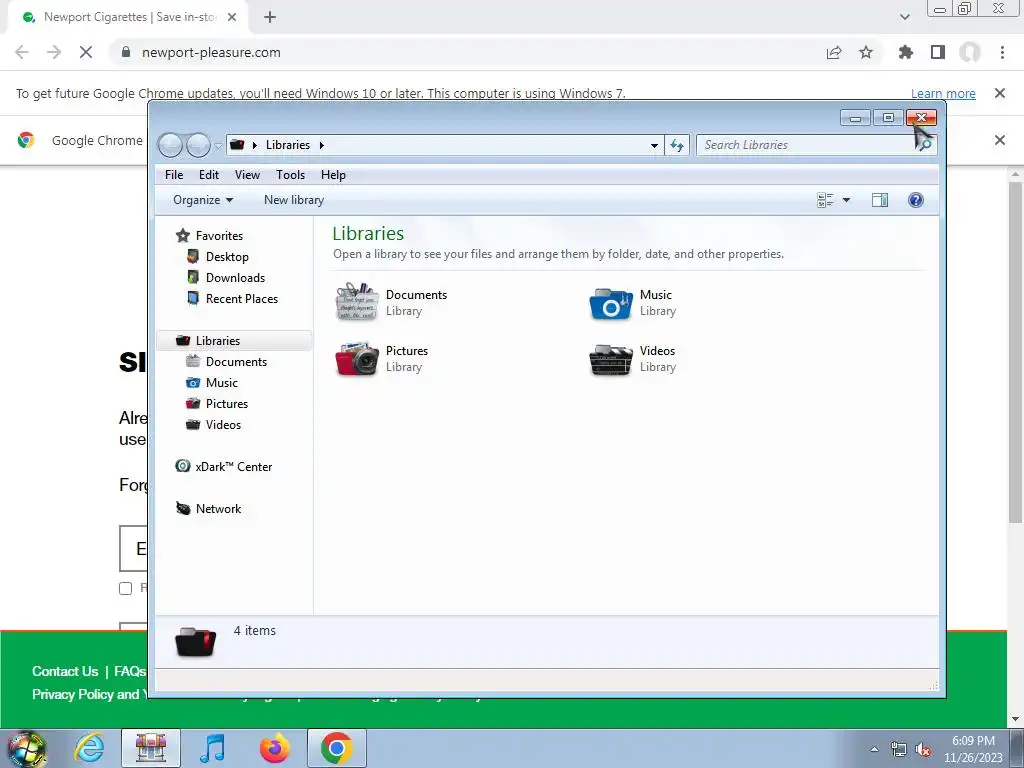This screenshot has height=768, width=1024.
Task: Launch Internet Explorer from taskbar
Action: 89,748
